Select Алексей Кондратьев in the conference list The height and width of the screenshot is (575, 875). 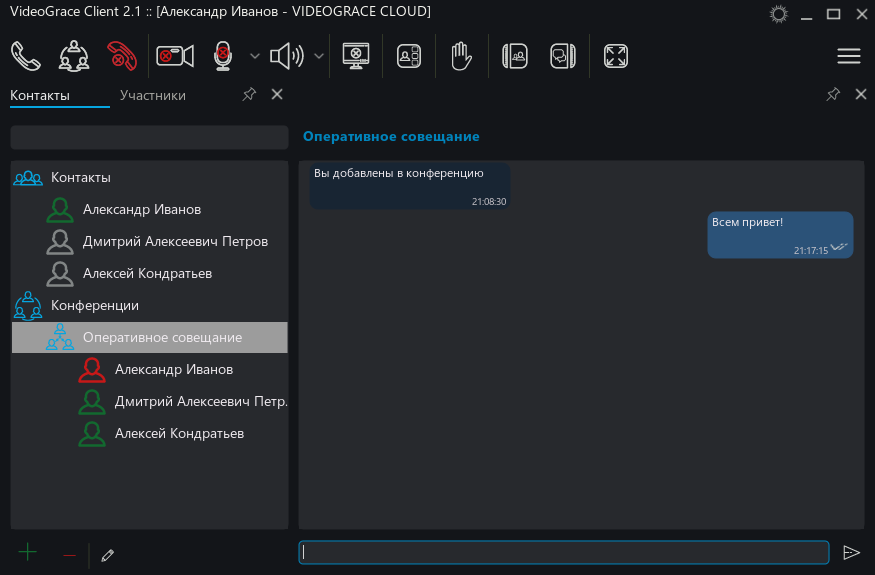(x=150, y=434)
